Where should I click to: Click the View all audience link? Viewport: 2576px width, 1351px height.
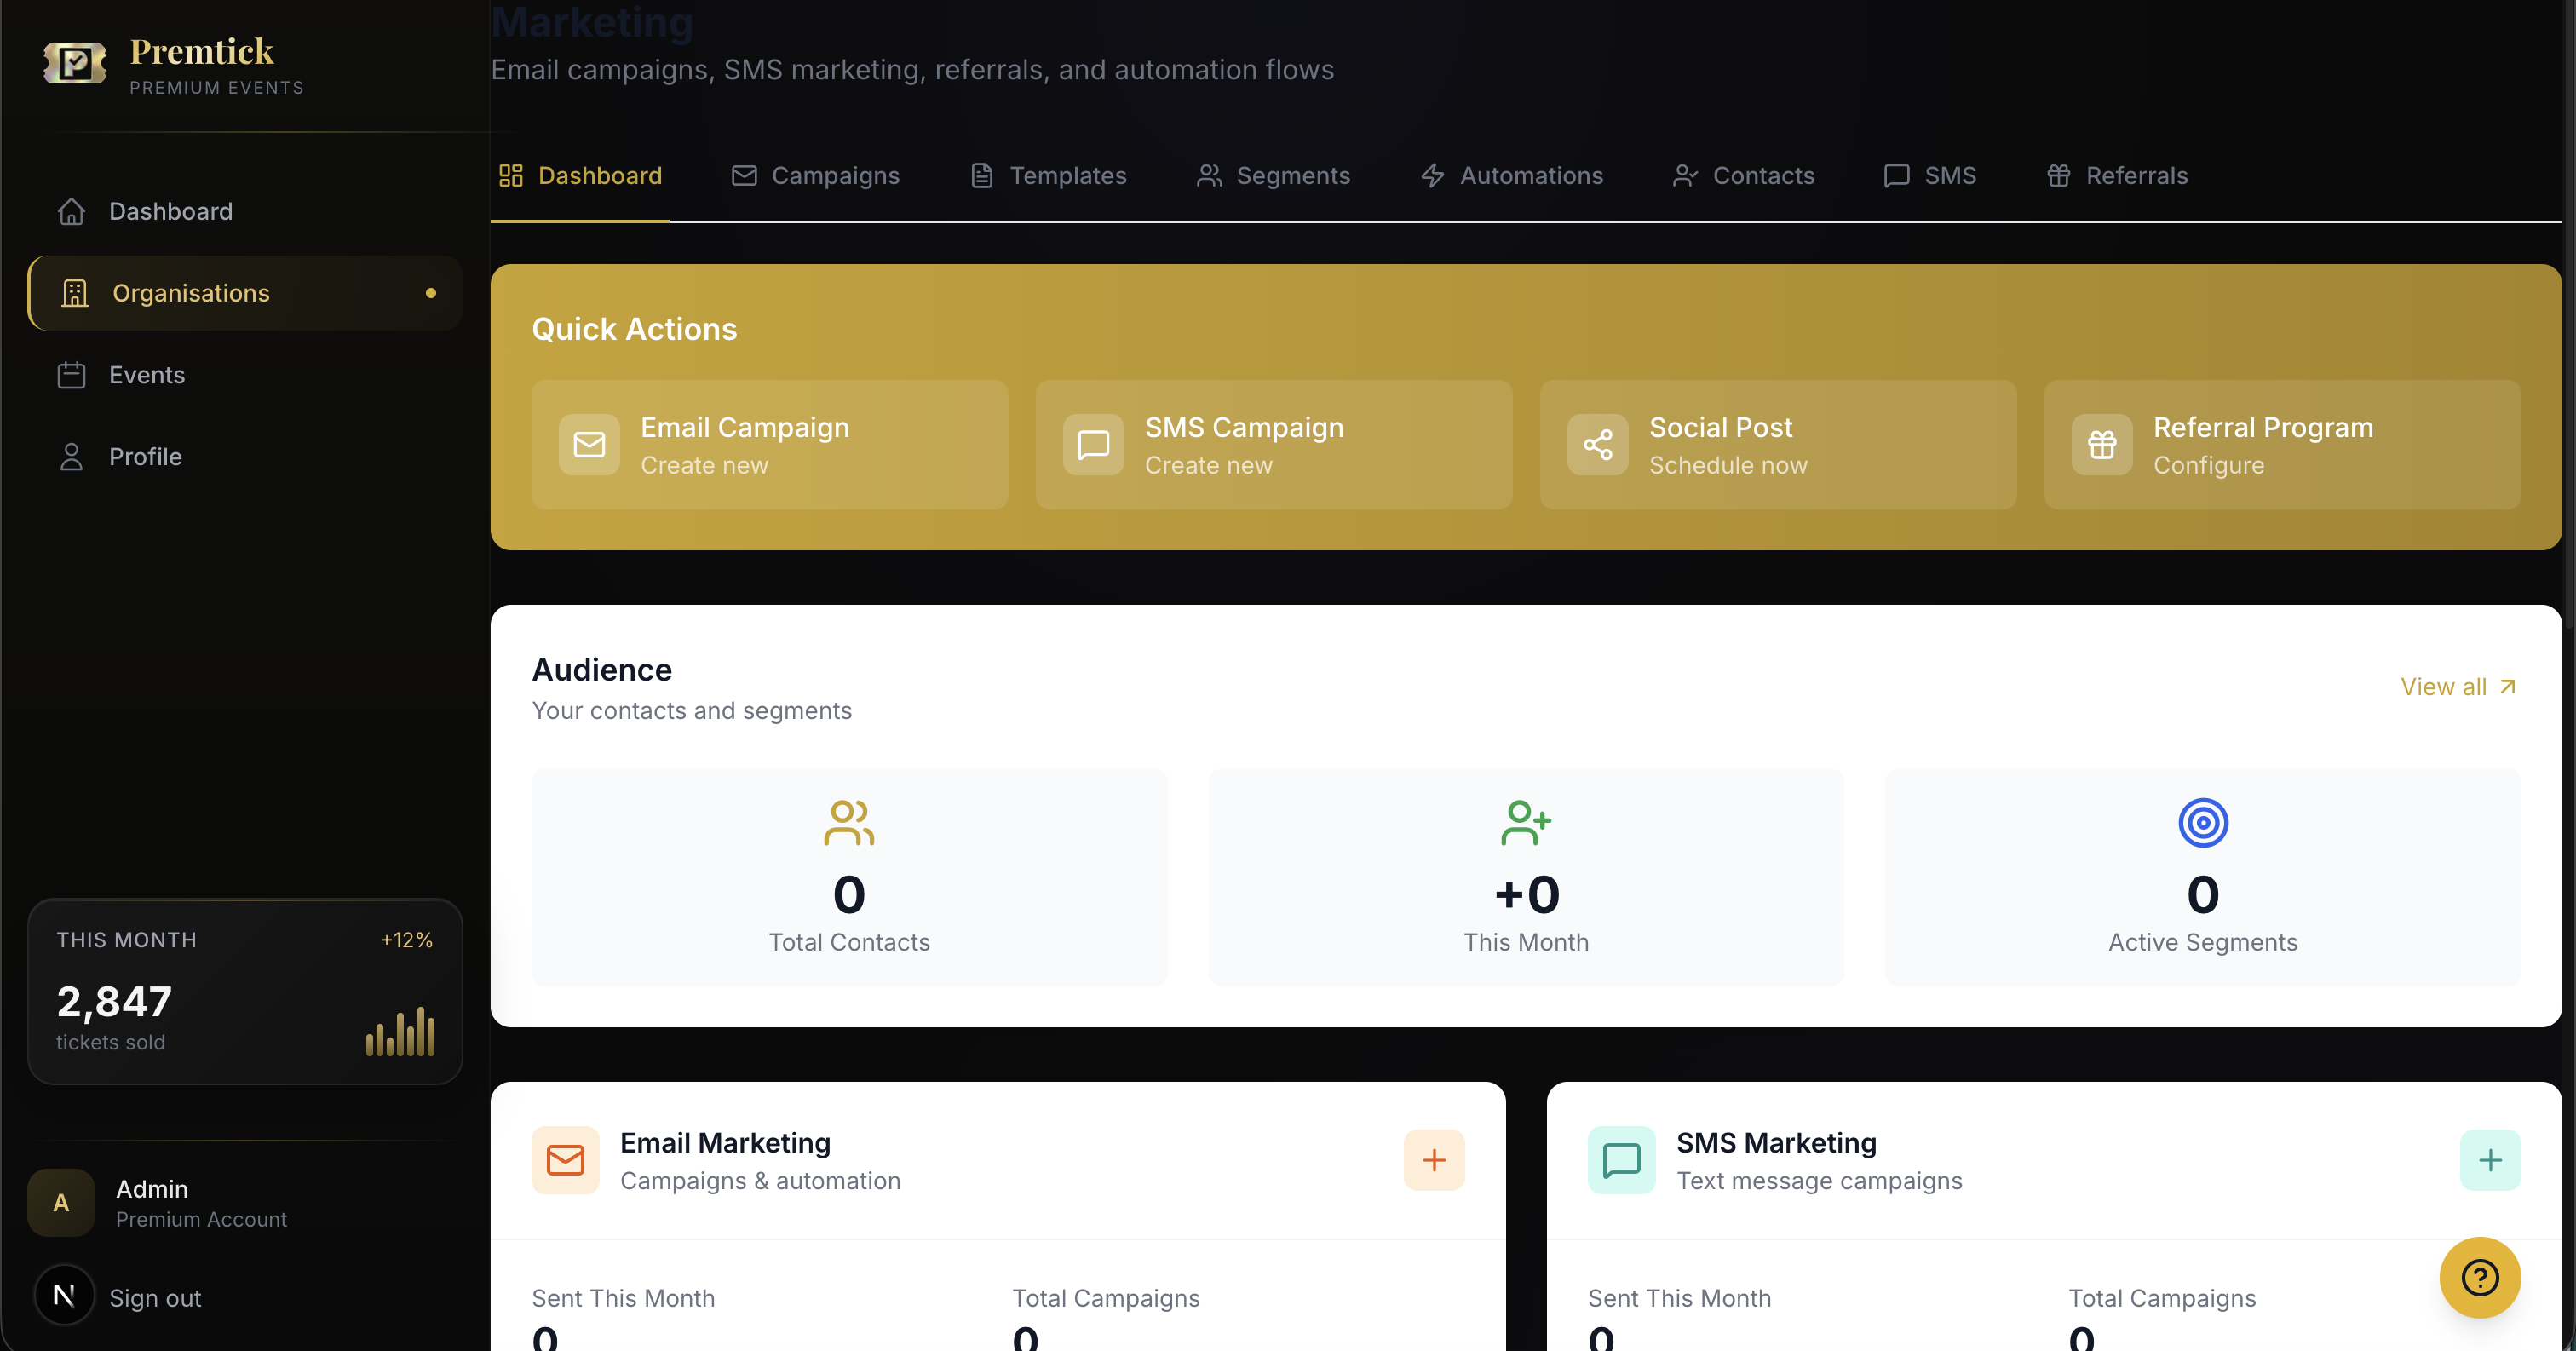click(2457, 687)
